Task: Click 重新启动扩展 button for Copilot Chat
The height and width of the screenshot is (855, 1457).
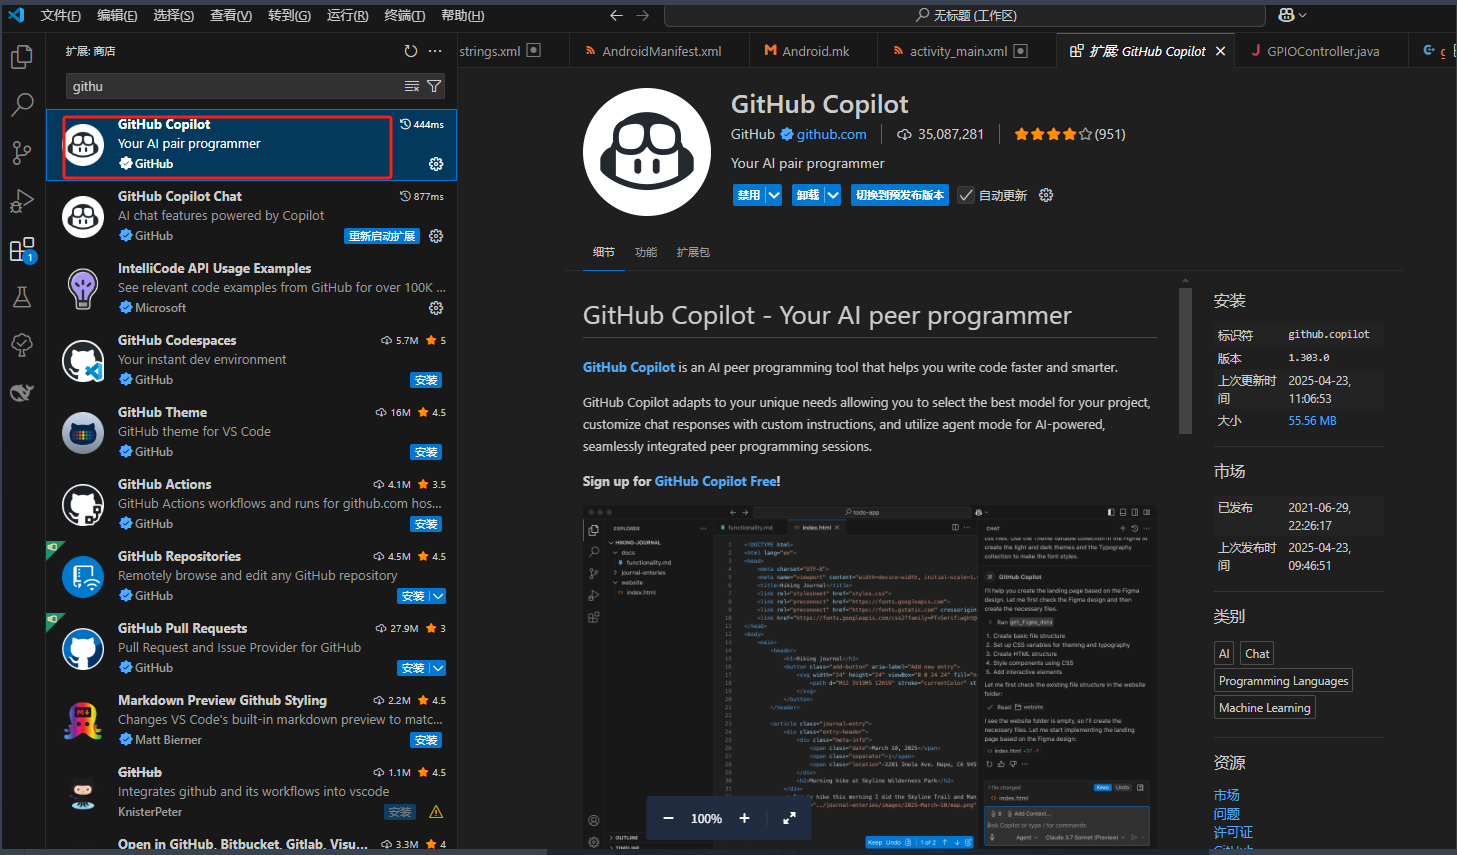Action: click(381, 236)
